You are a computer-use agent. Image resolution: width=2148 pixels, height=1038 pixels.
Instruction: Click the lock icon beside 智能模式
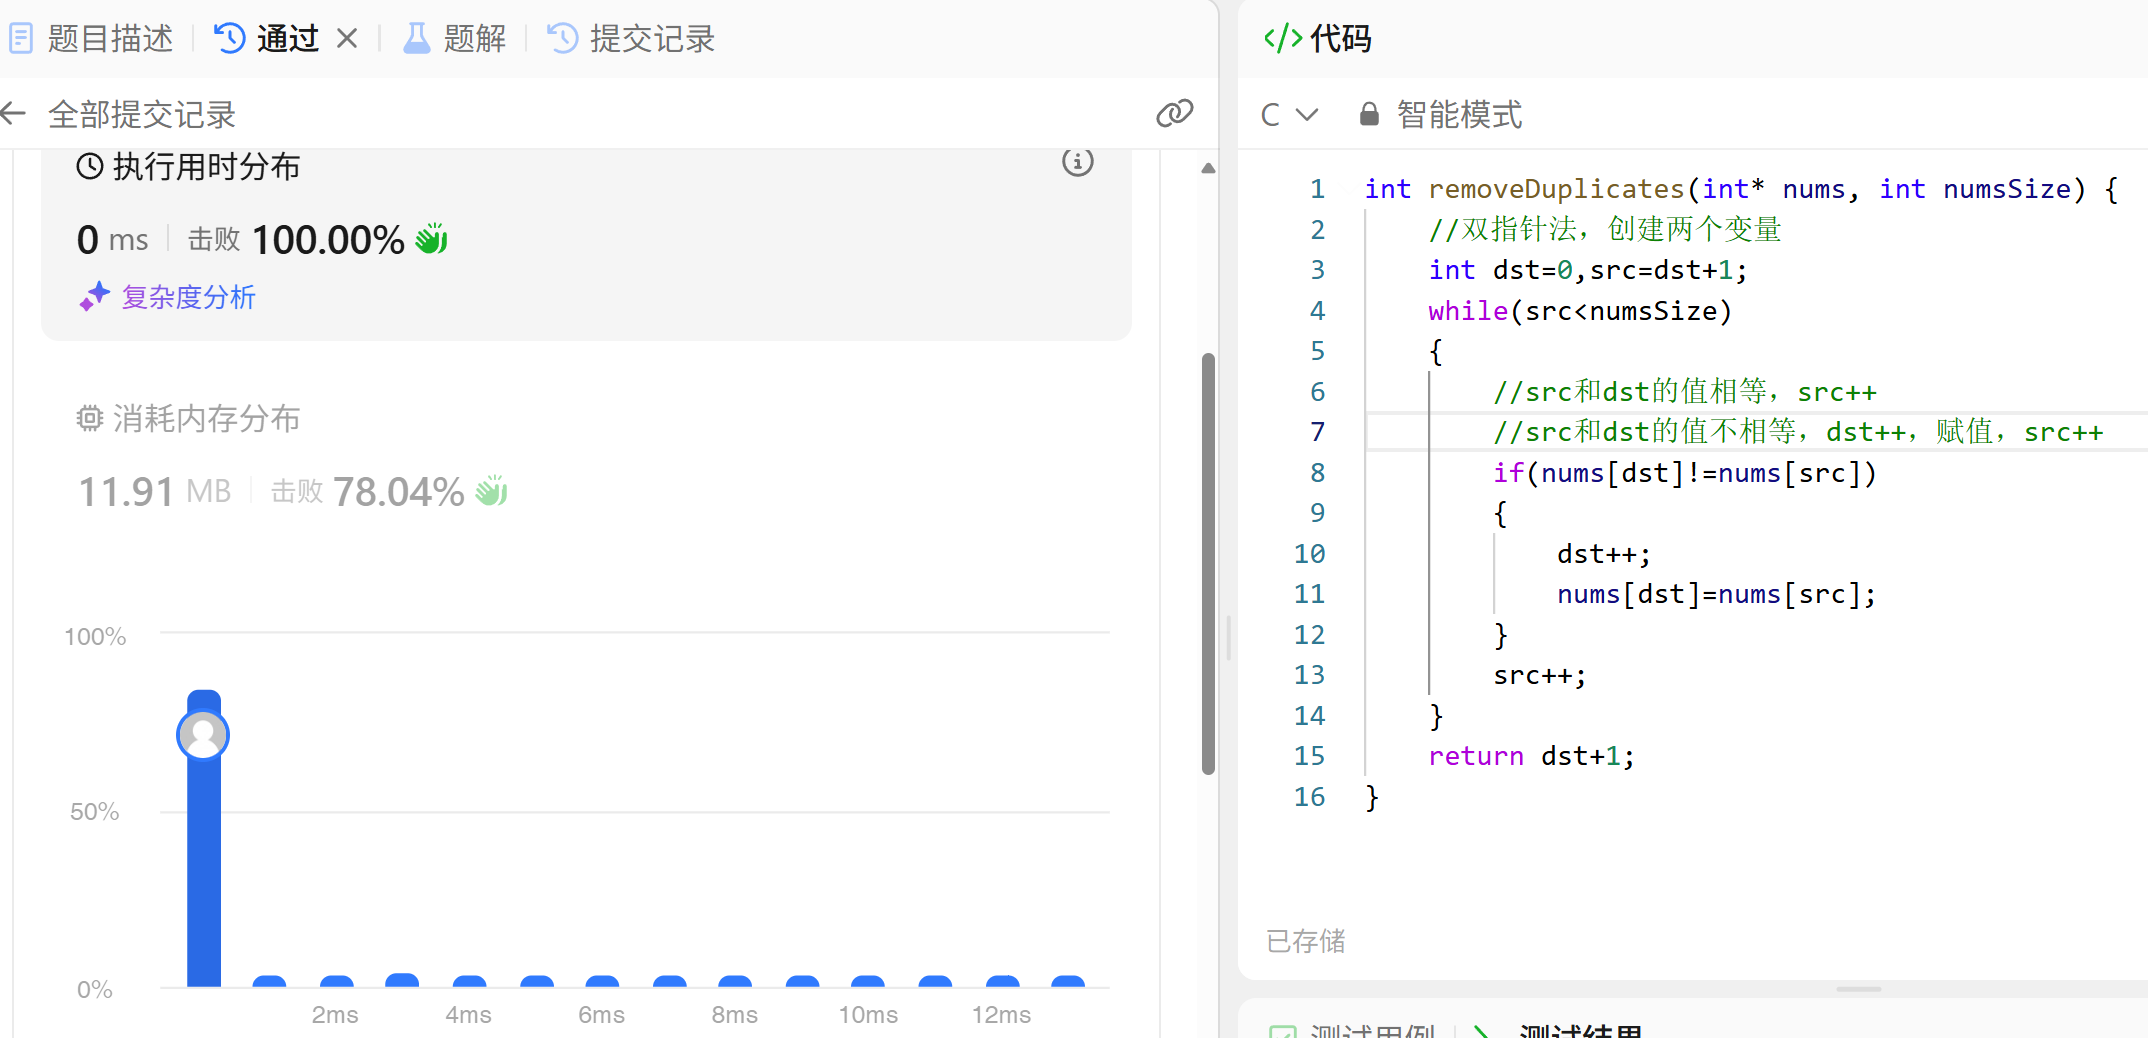1369,114
